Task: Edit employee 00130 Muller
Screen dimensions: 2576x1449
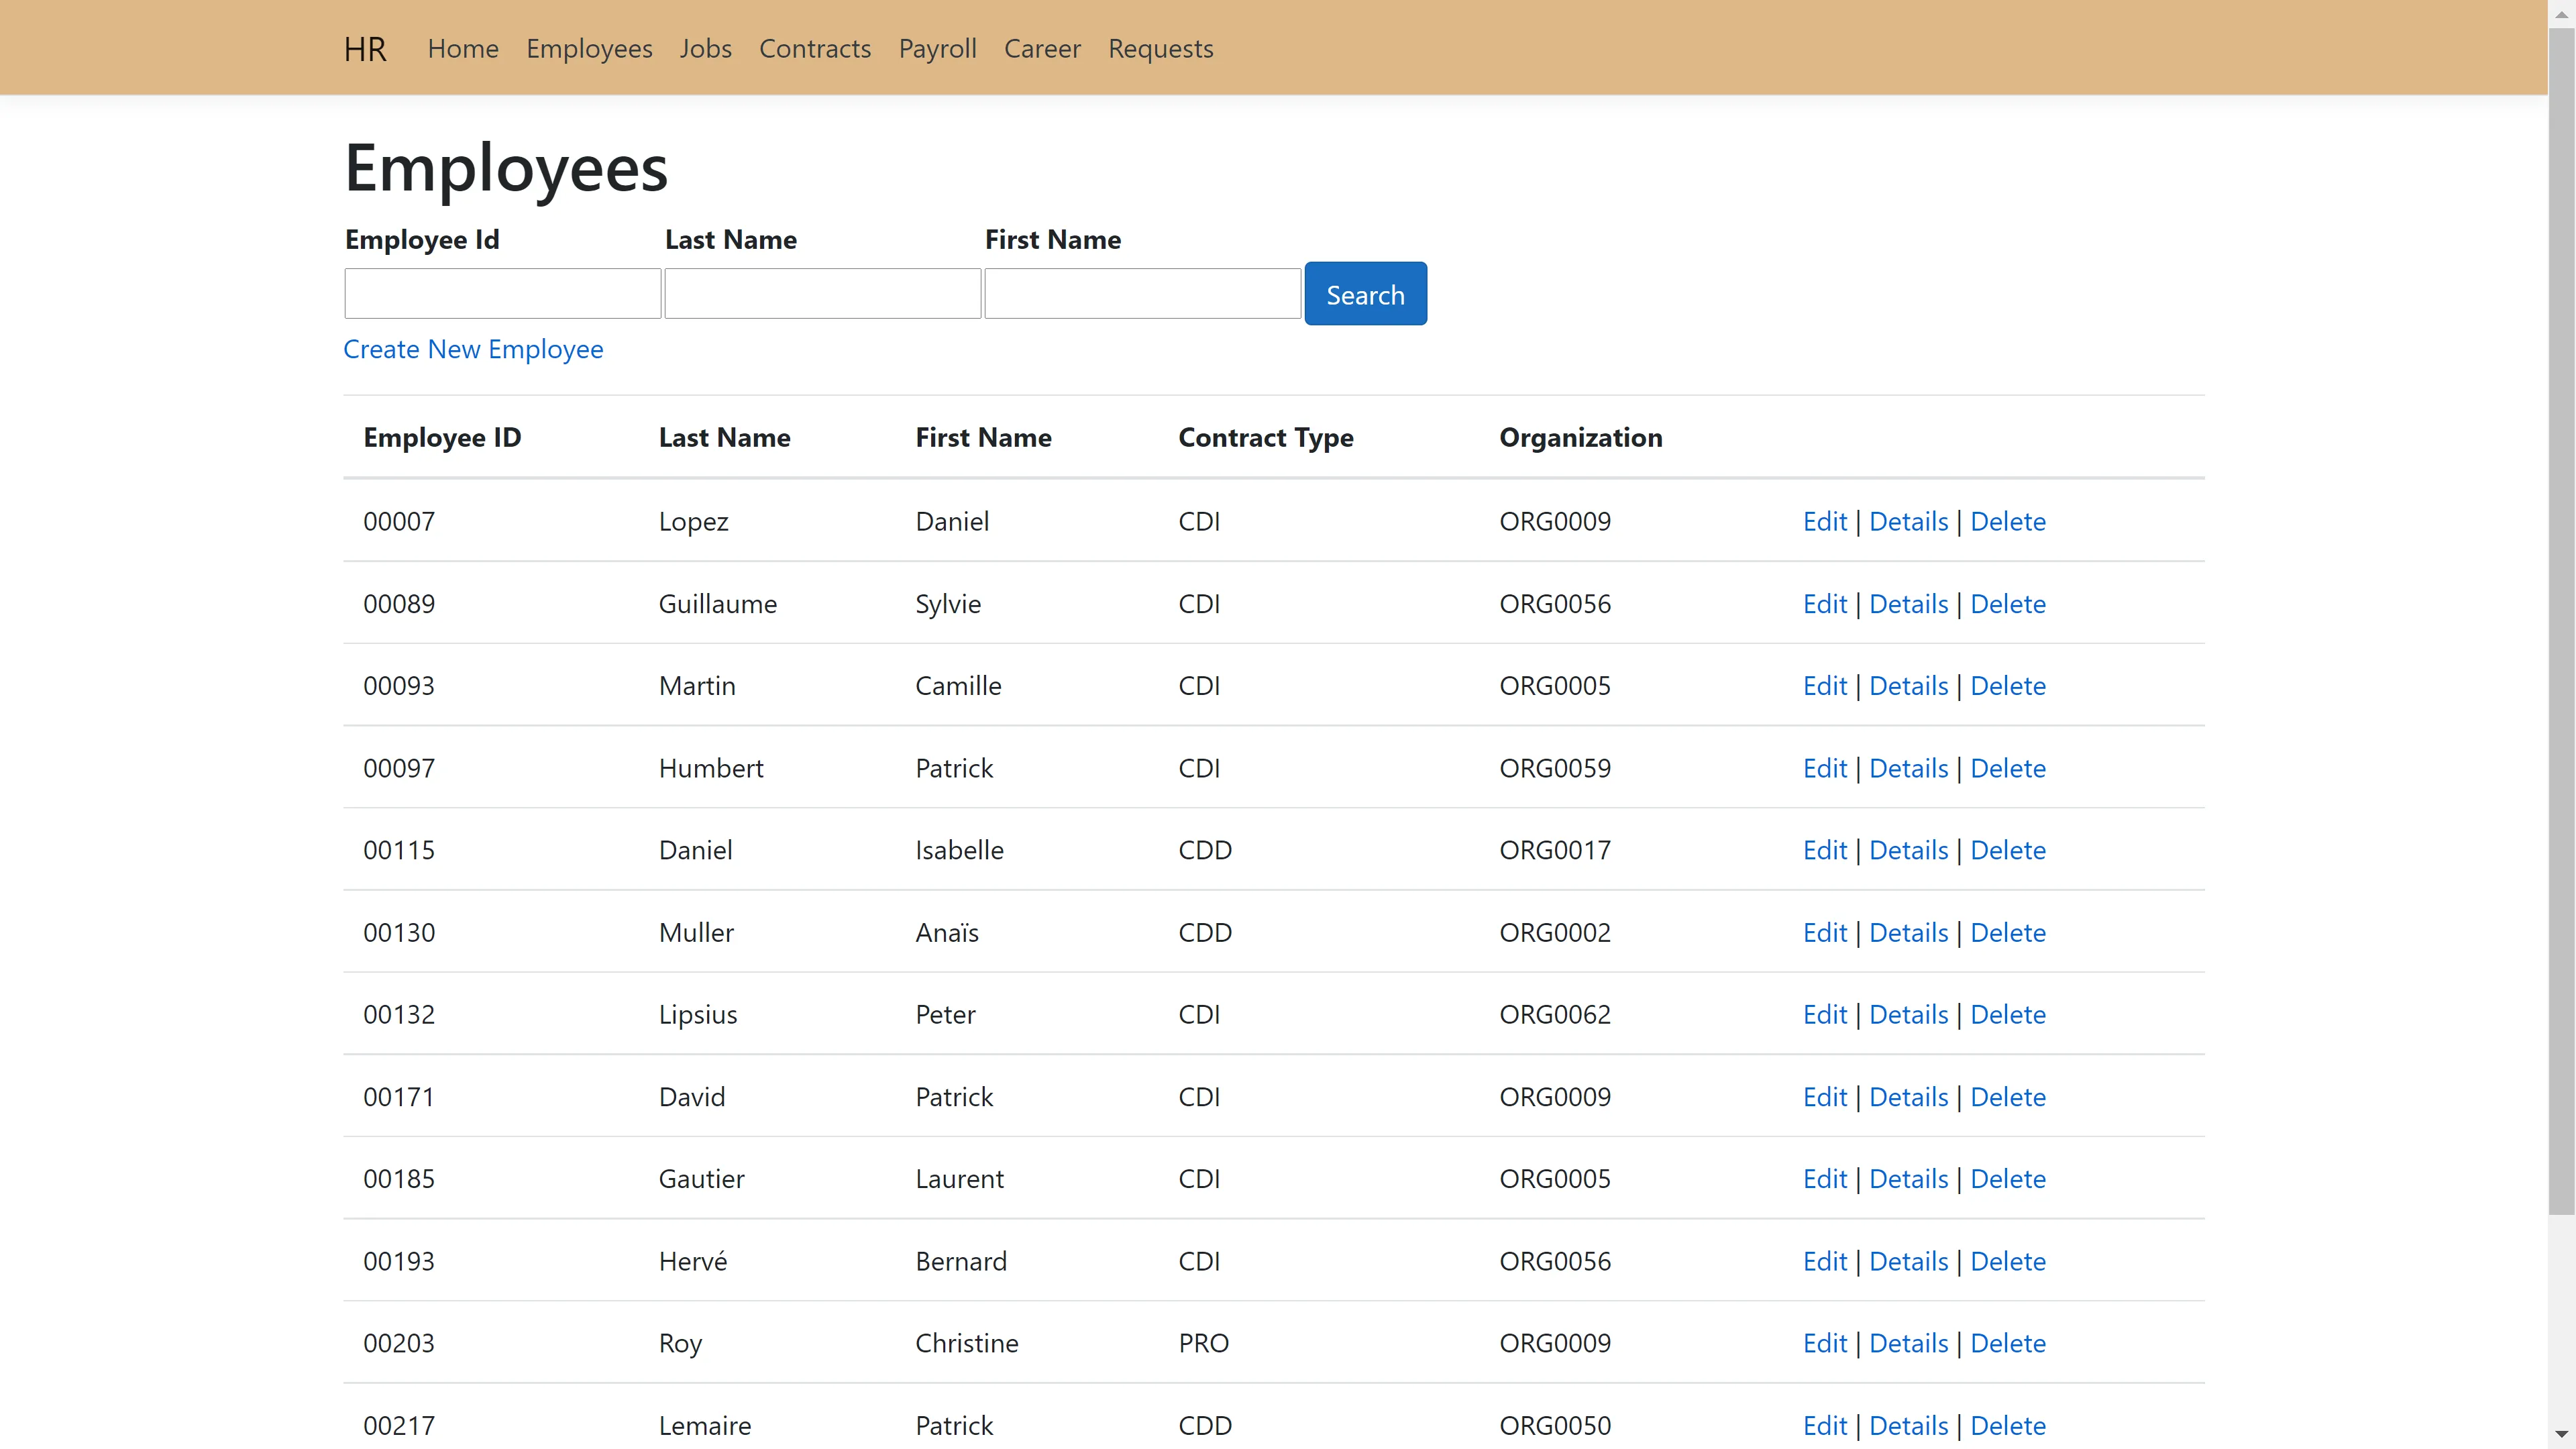Action: point(1824,932)
